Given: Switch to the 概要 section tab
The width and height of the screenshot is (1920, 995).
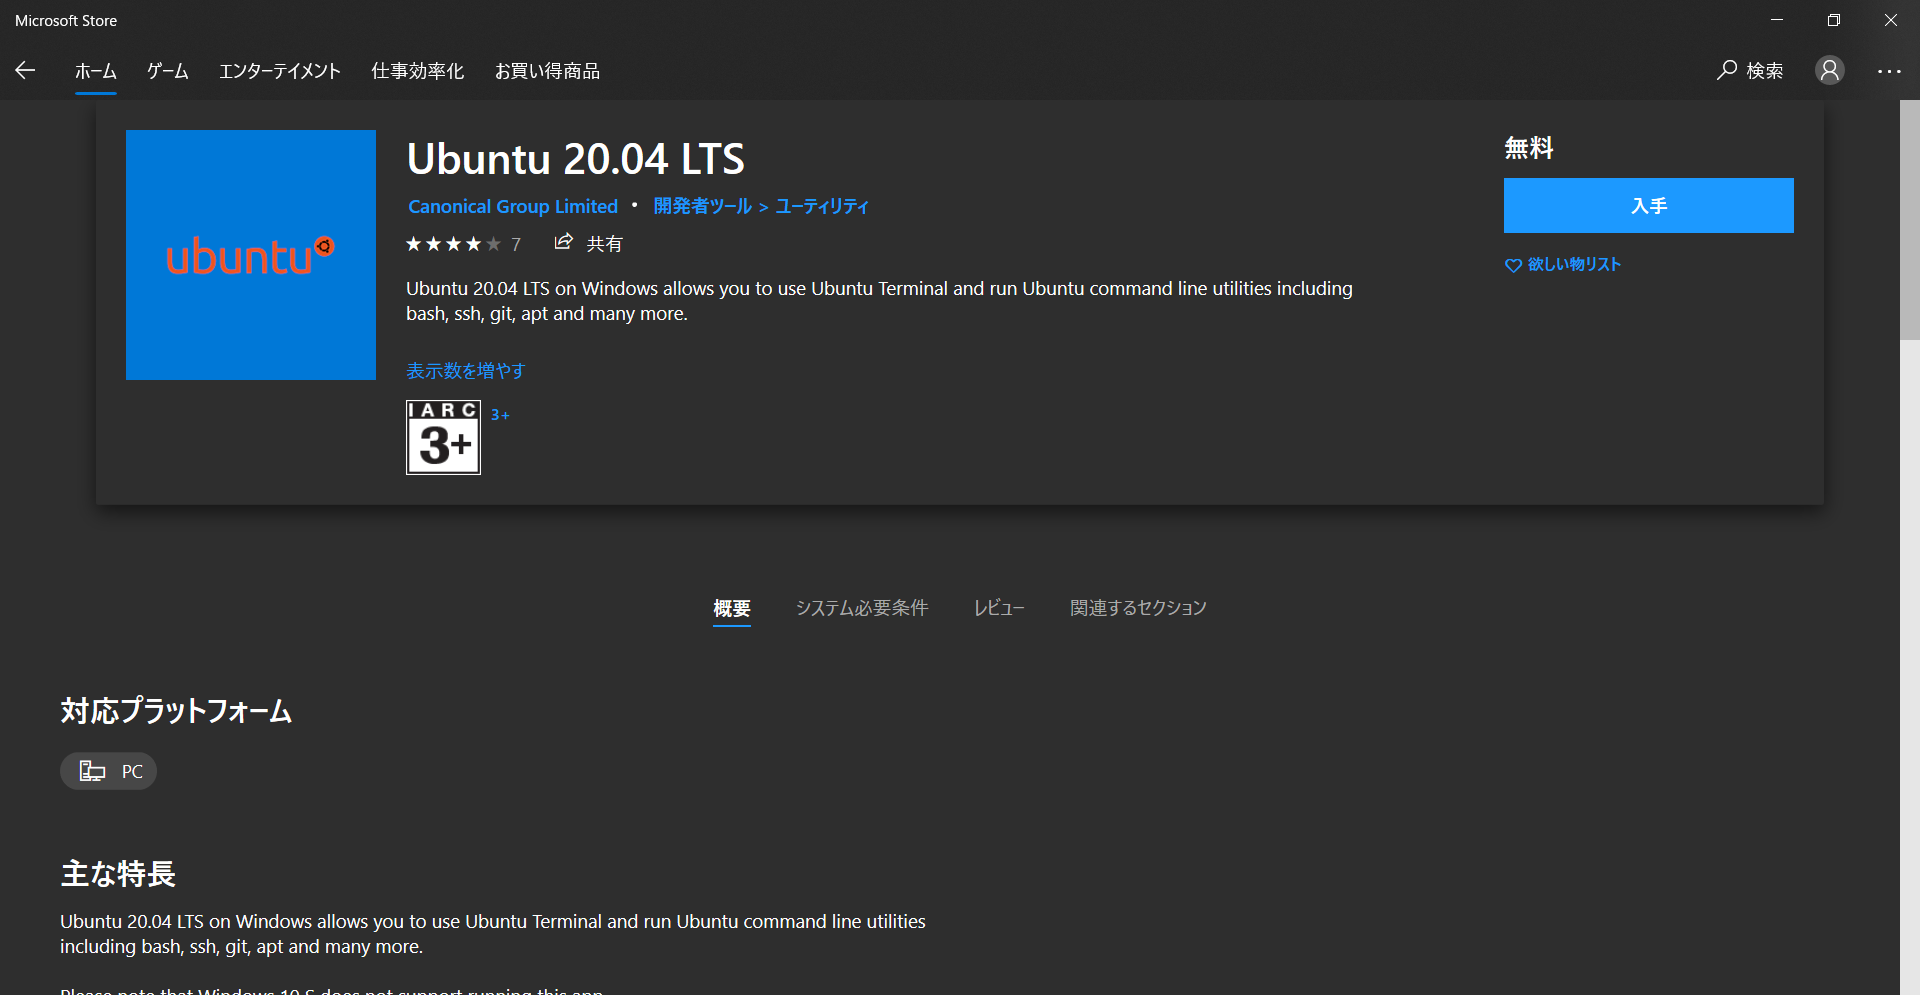Looking at the screenshot, I should 732,608.
